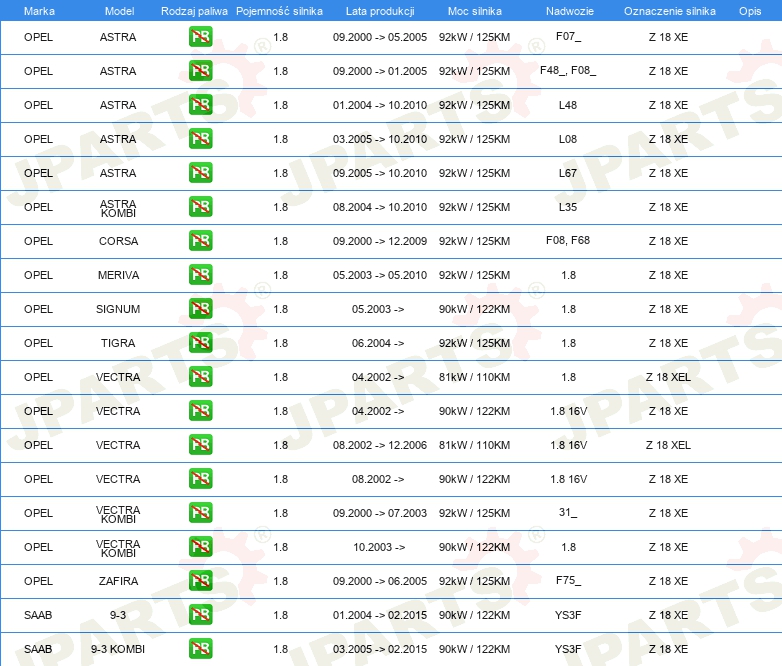Viewport: 782px width, 666px height.
Task: Click production dates 09.2000 -> 01.2005
Action: coord(380,71)
